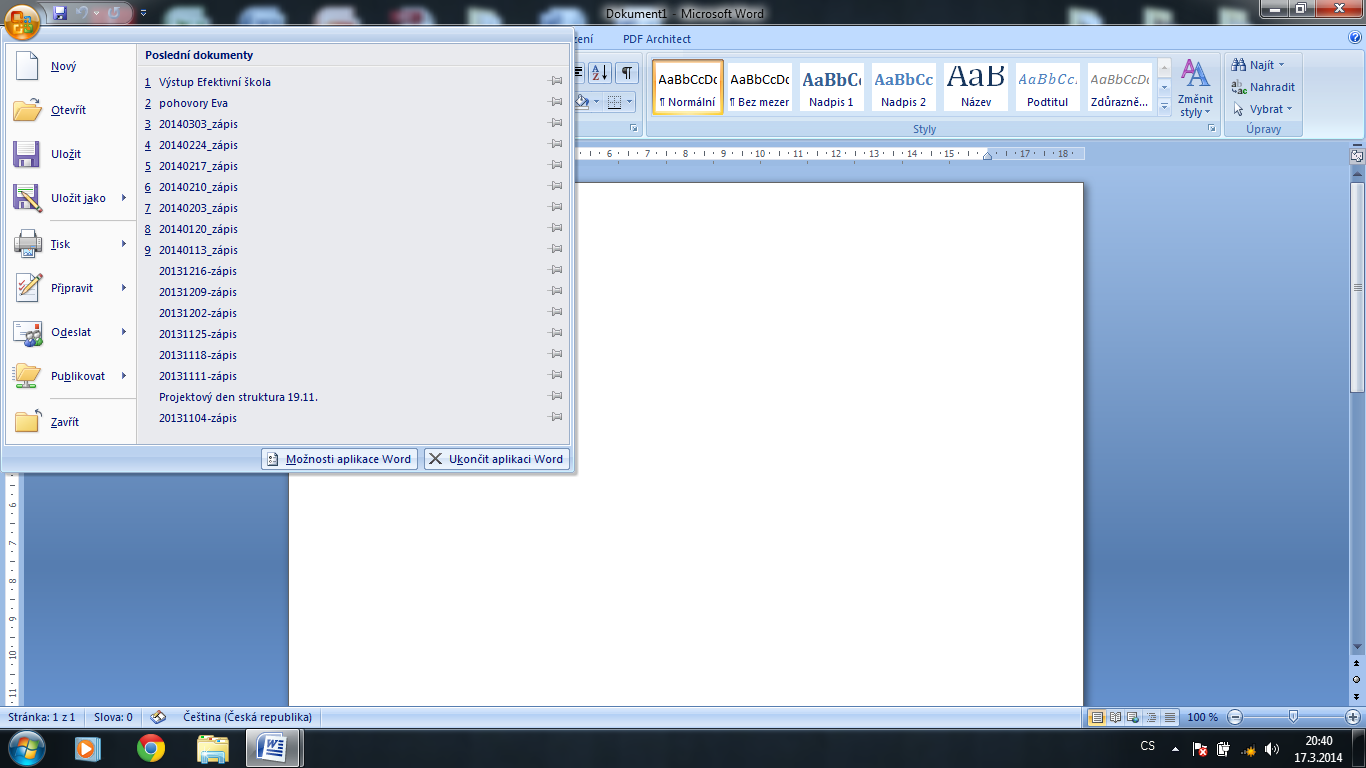Click the zoom slider handle
The image size is (1366, 768).
[1294, 717]
